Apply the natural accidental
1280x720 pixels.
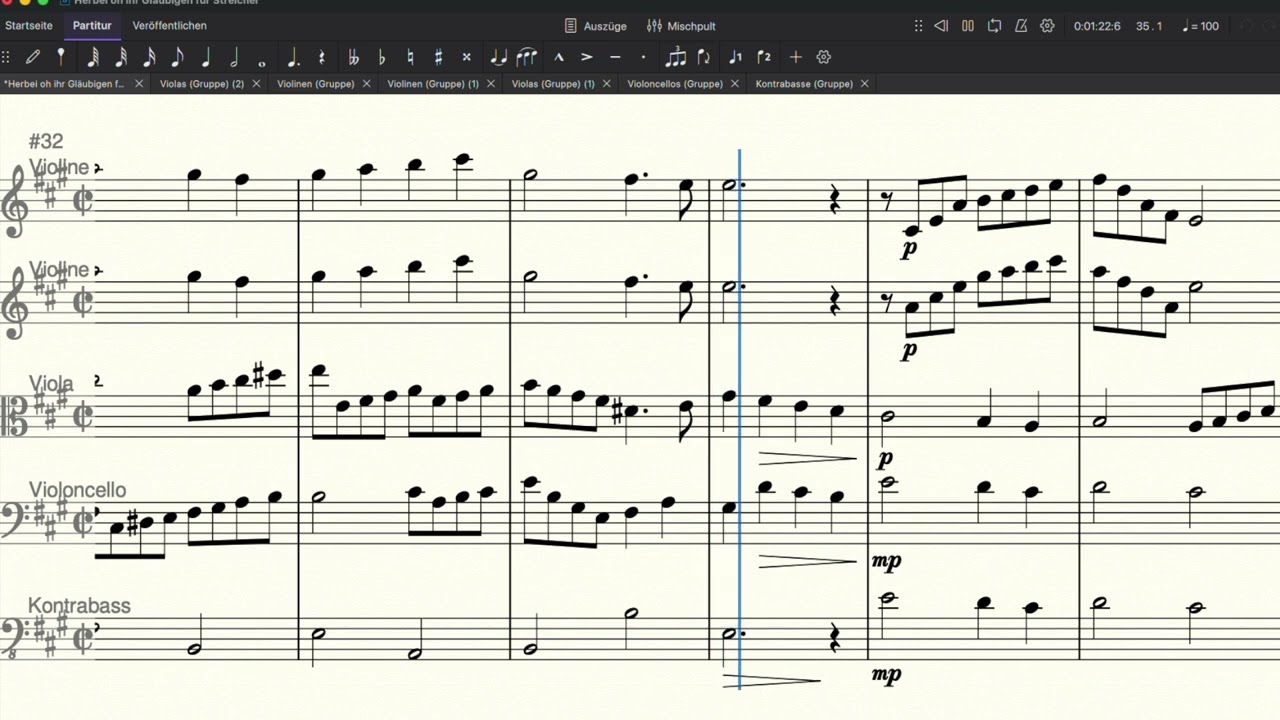[410, 57]
